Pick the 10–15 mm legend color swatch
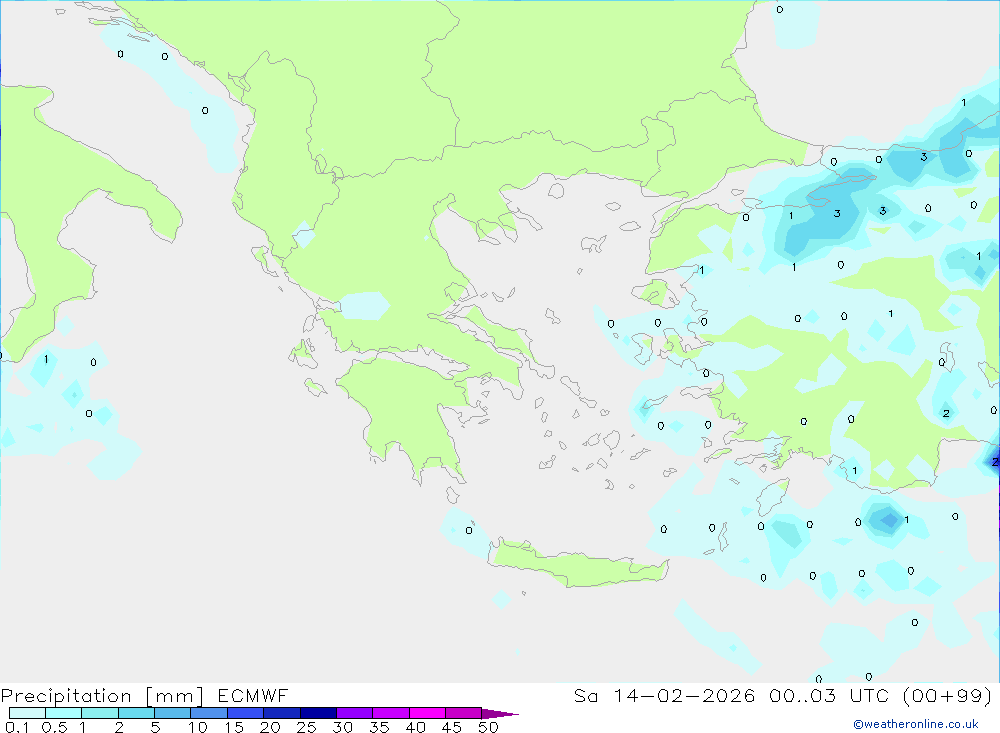The image size is (1000, 733). 209,713
